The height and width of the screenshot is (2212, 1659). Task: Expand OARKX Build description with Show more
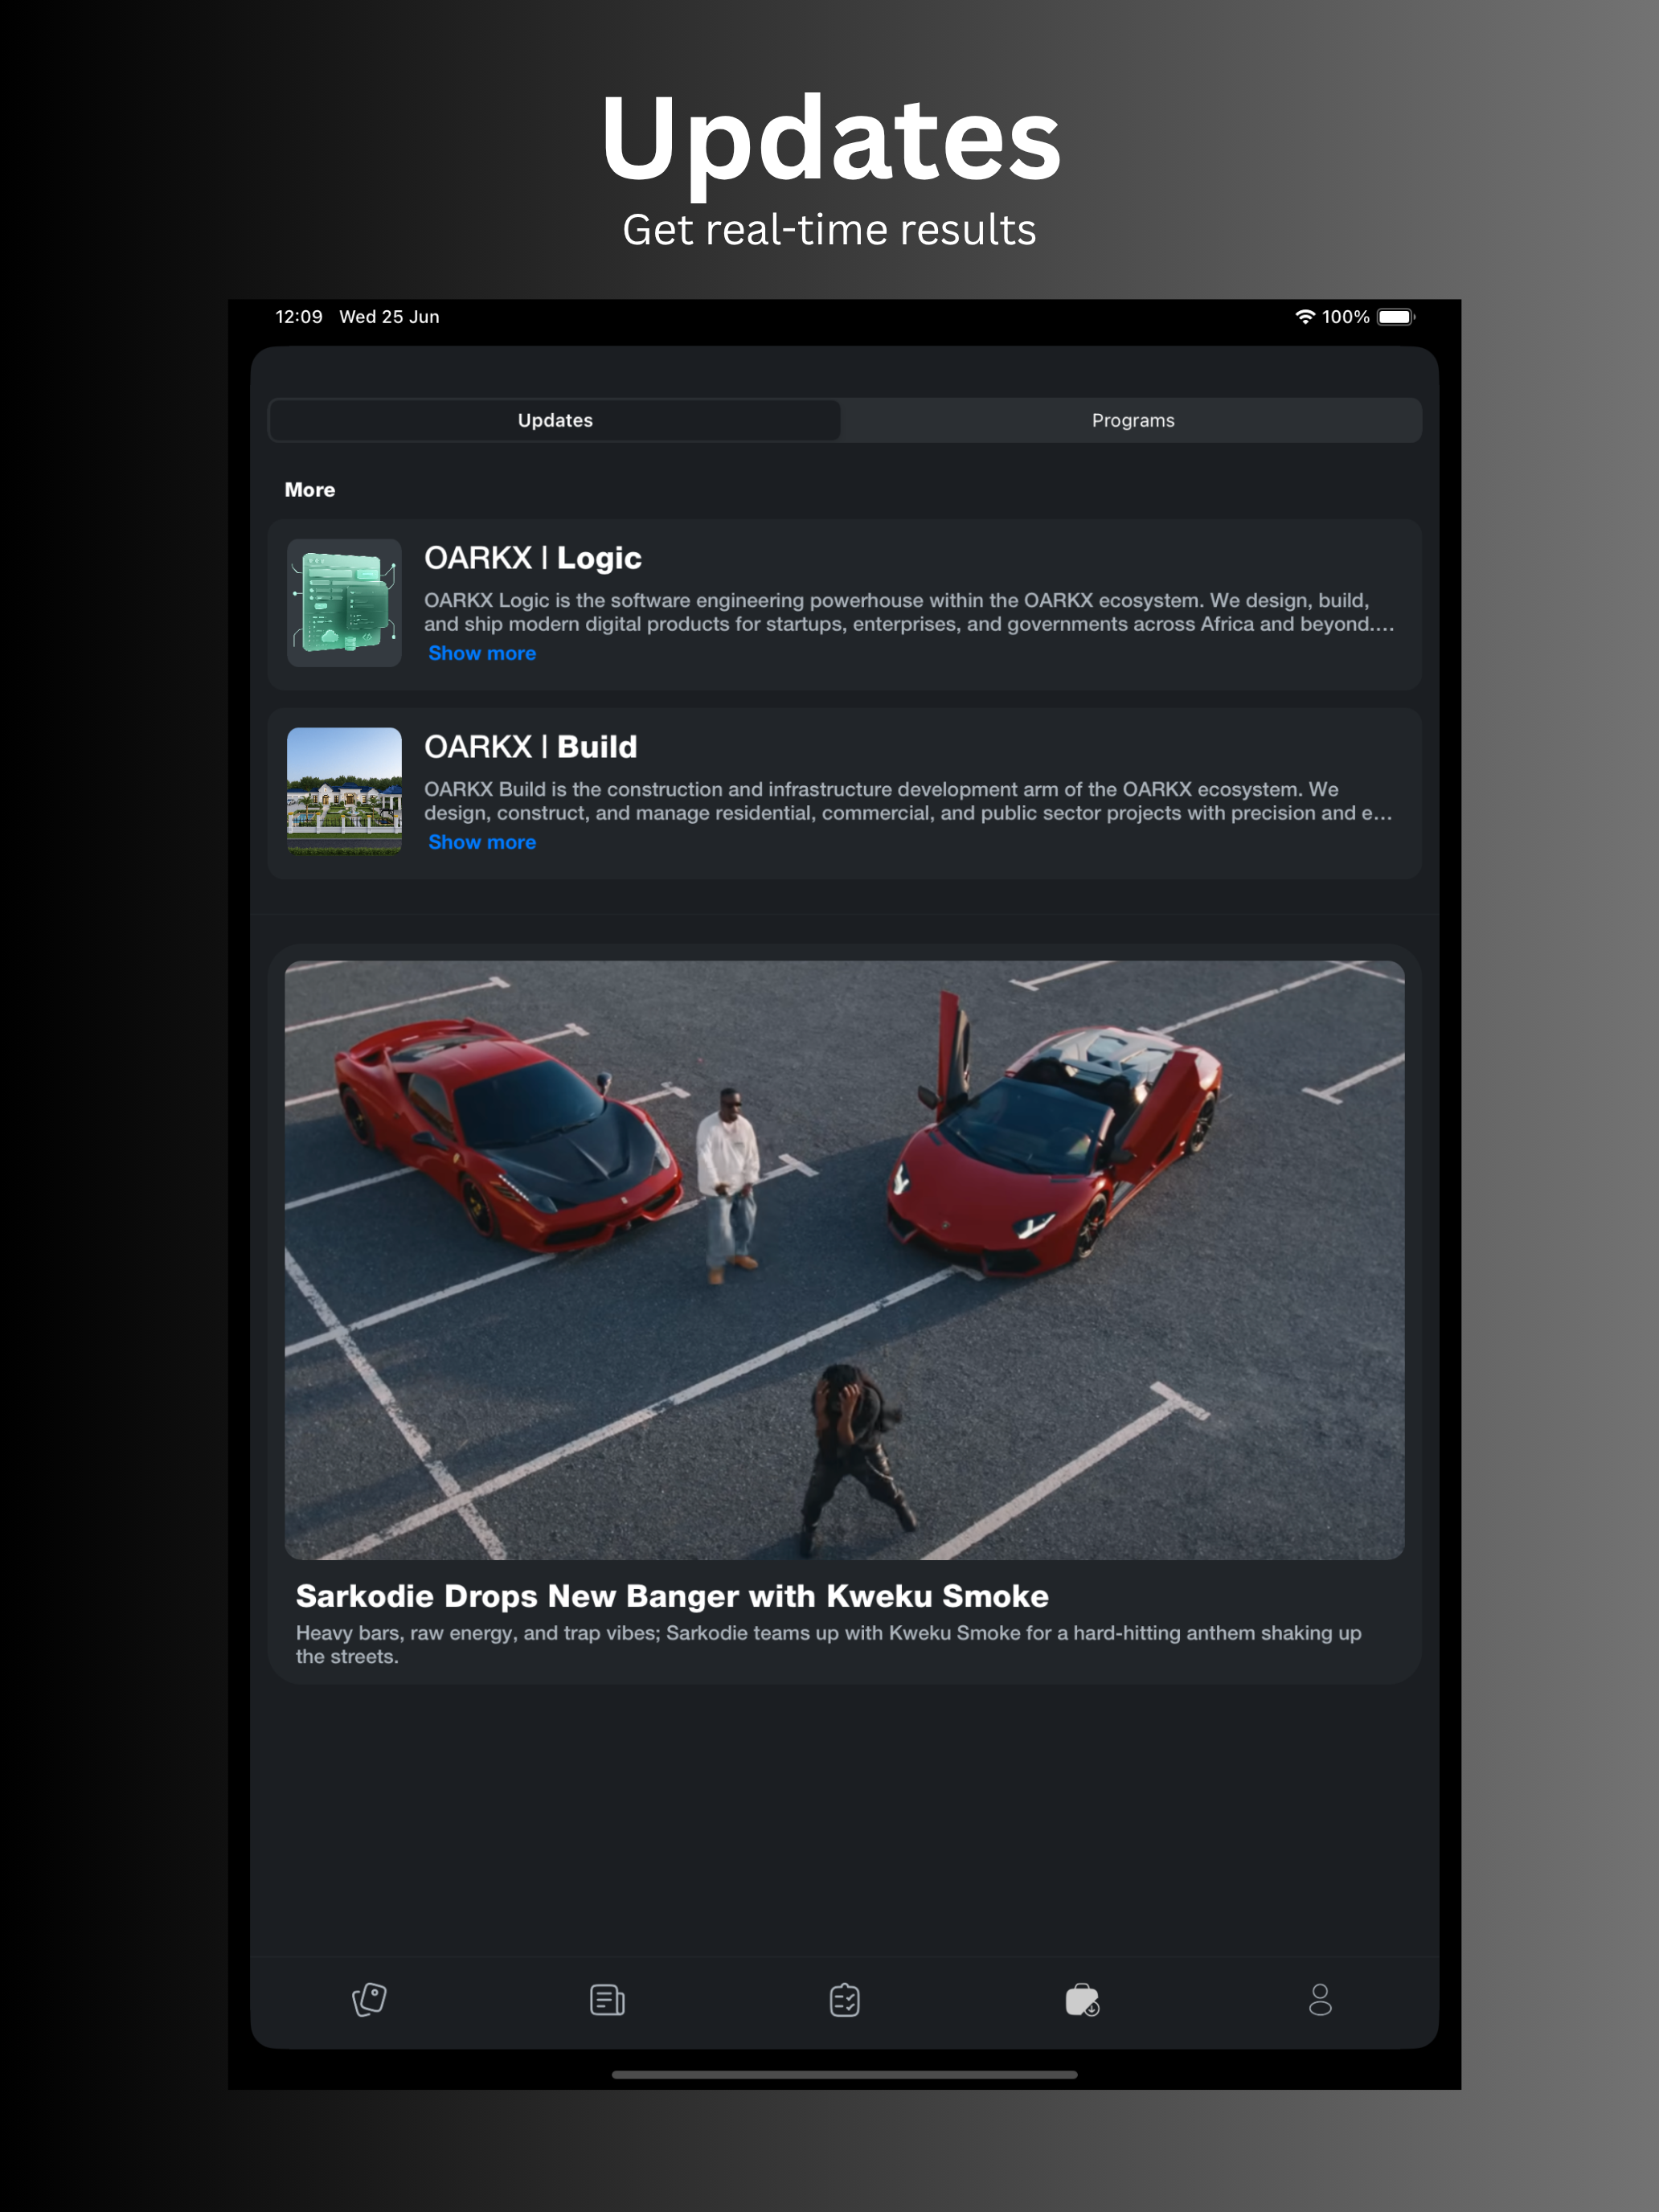click(482, 842)
